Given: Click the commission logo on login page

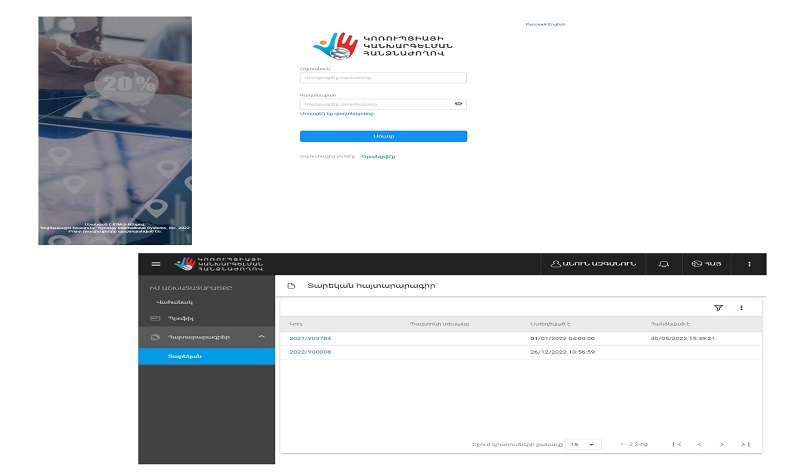Looking at the screenshot, I should click(383, 45).
